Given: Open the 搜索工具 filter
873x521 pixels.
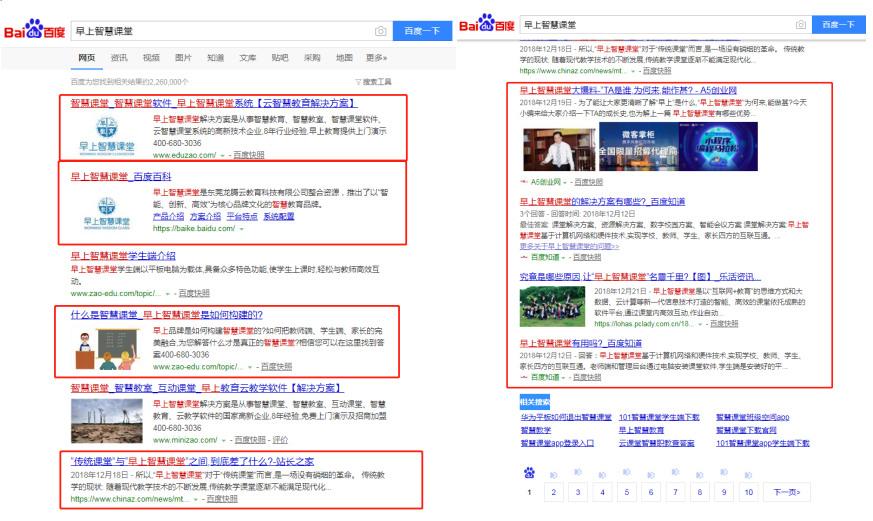Looking at the screenshot, I should (x=374, y=82).
